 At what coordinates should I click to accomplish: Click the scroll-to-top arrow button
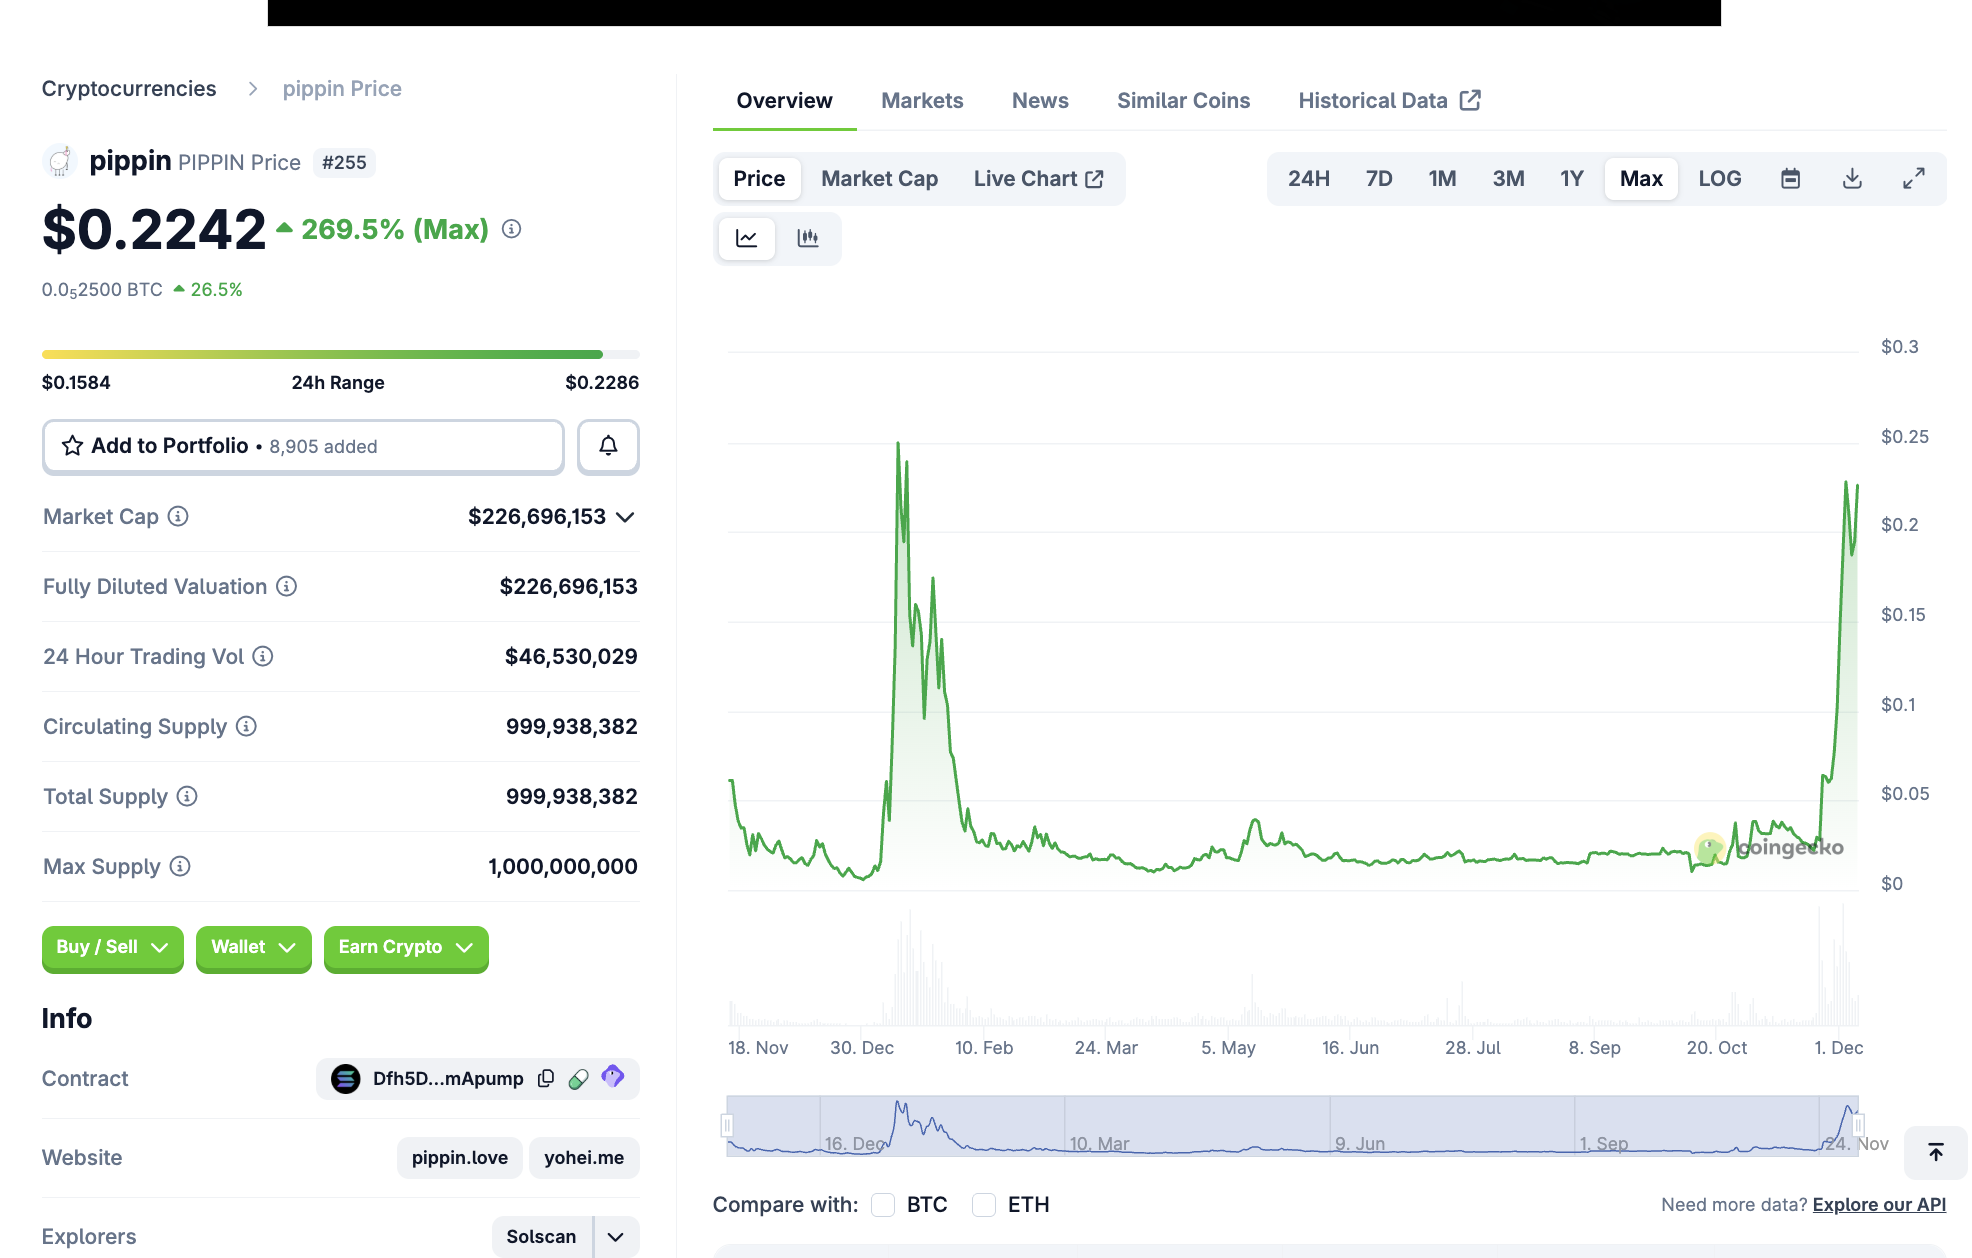pyautogui.click(x=1935, y=1152)
